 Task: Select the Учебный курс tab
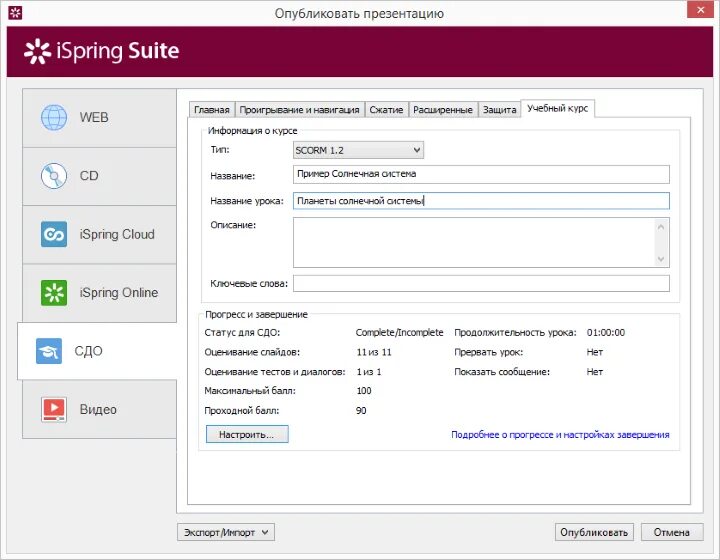(x=557, y=108)
